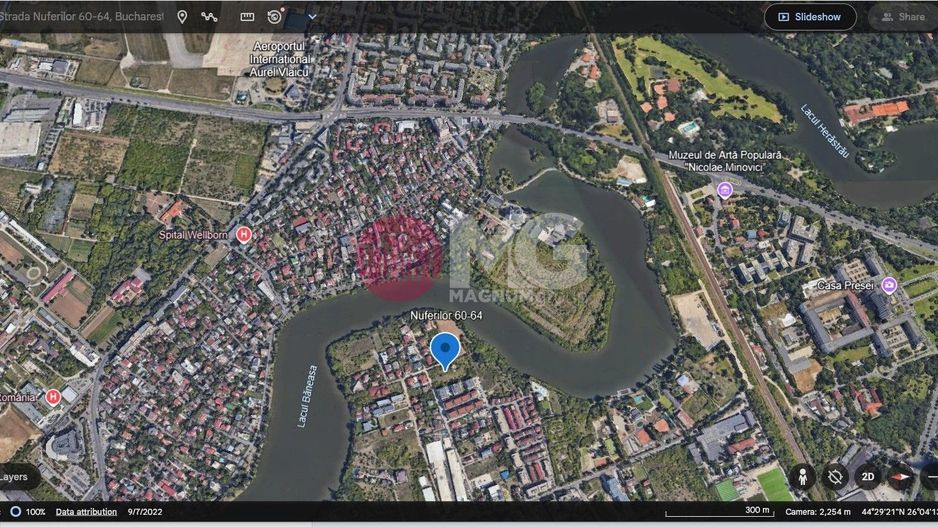Select the Spital Wellborn hospital marker

[244, 235]
